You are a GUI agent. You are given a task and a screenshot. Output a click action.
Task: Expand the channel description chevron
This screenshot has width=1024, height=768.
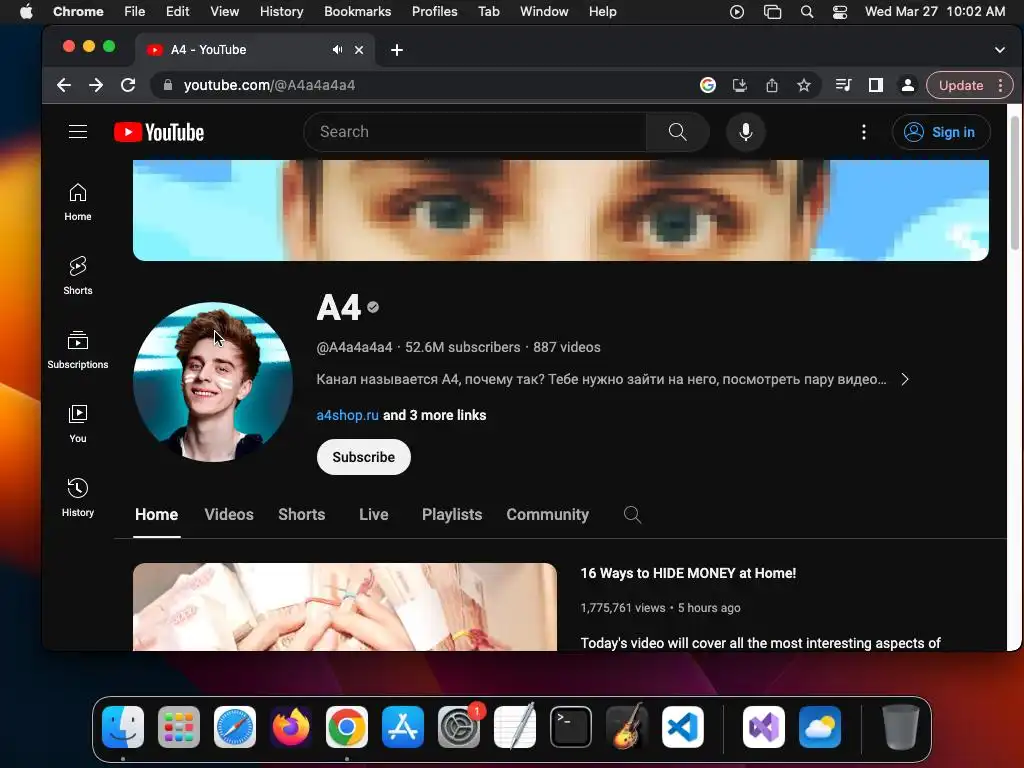tap(904, 379)
